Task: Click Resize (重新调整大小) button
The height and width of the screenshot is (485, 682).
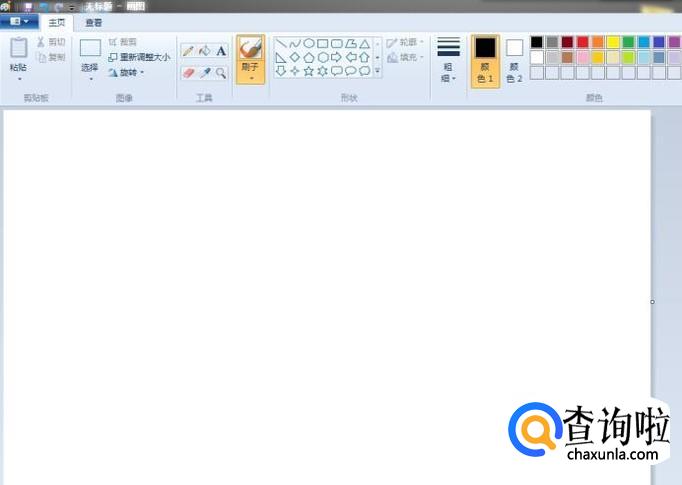Action: 139,57
